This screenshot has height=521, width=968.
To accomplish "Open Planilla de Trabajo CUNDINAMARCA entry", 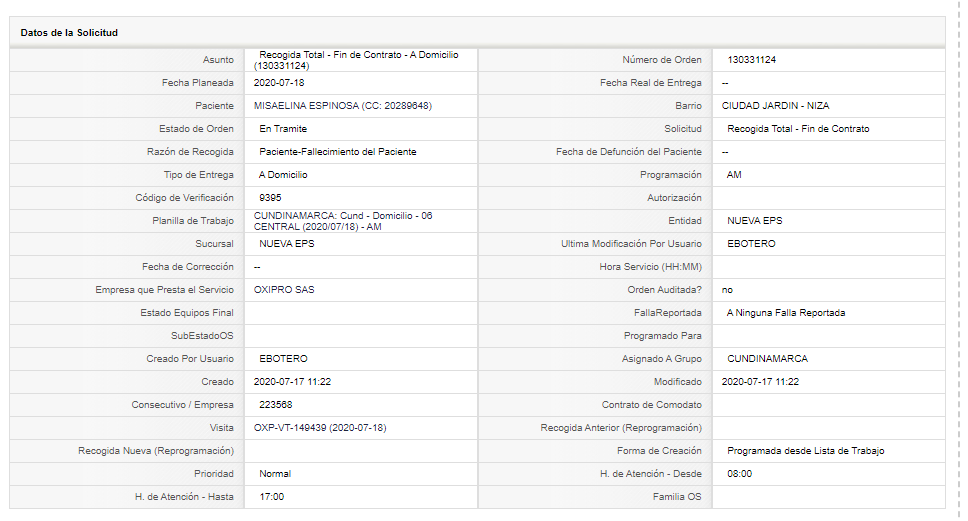I will click(x=343, y=221).
